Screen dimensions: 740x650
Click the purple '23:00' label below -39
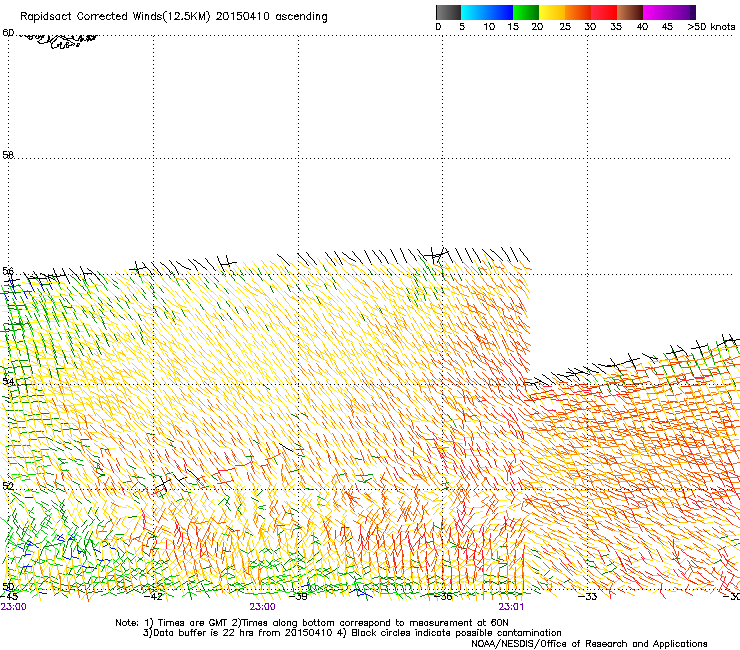coord(262,607)
